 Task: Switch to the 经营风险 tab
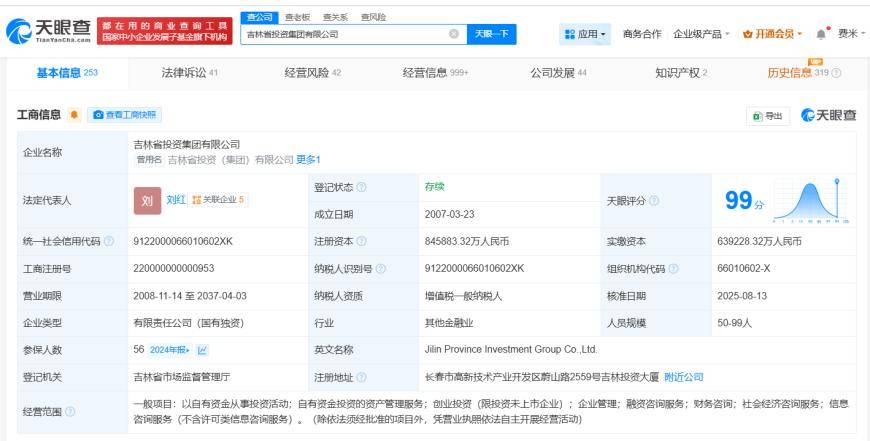[313, 73]
